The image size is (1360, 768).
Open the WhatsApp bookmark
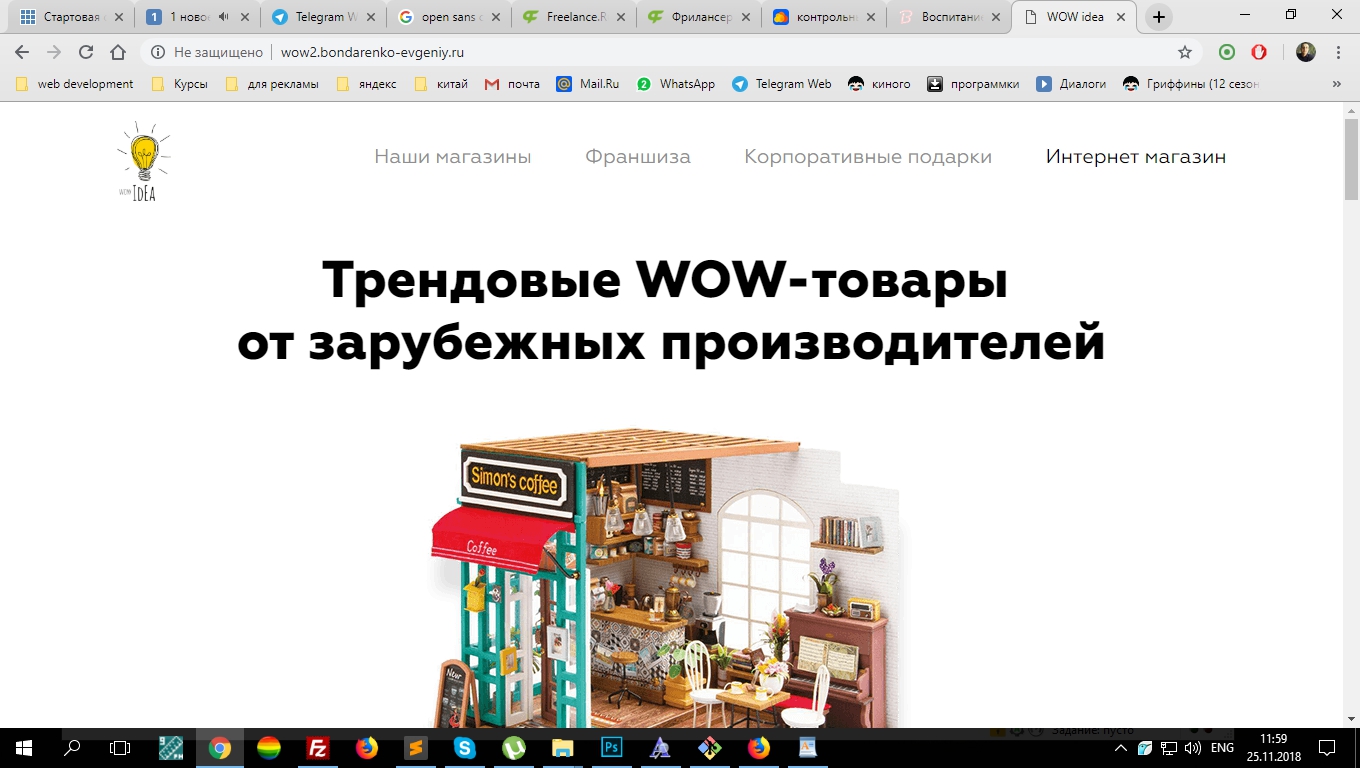(x=676, y=84)
